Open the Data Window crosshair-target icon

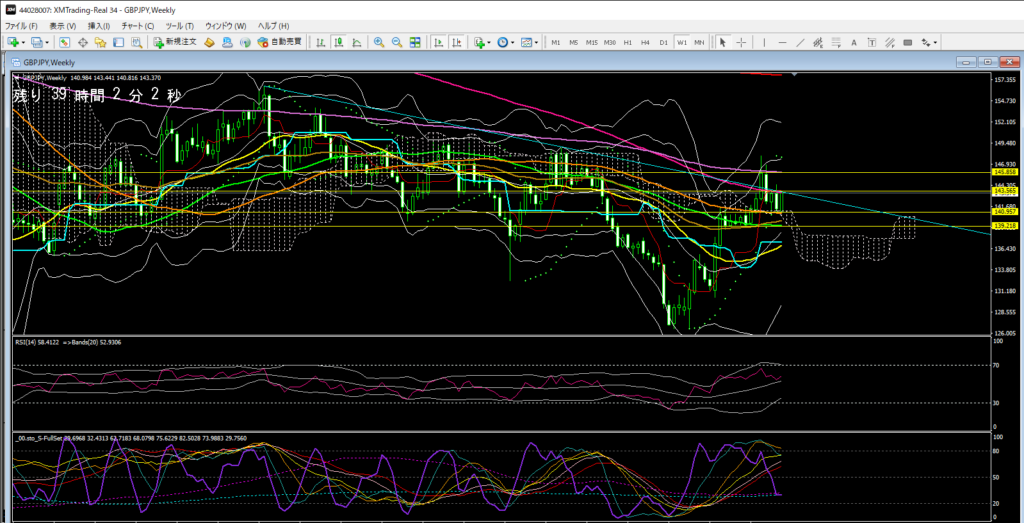83,42
